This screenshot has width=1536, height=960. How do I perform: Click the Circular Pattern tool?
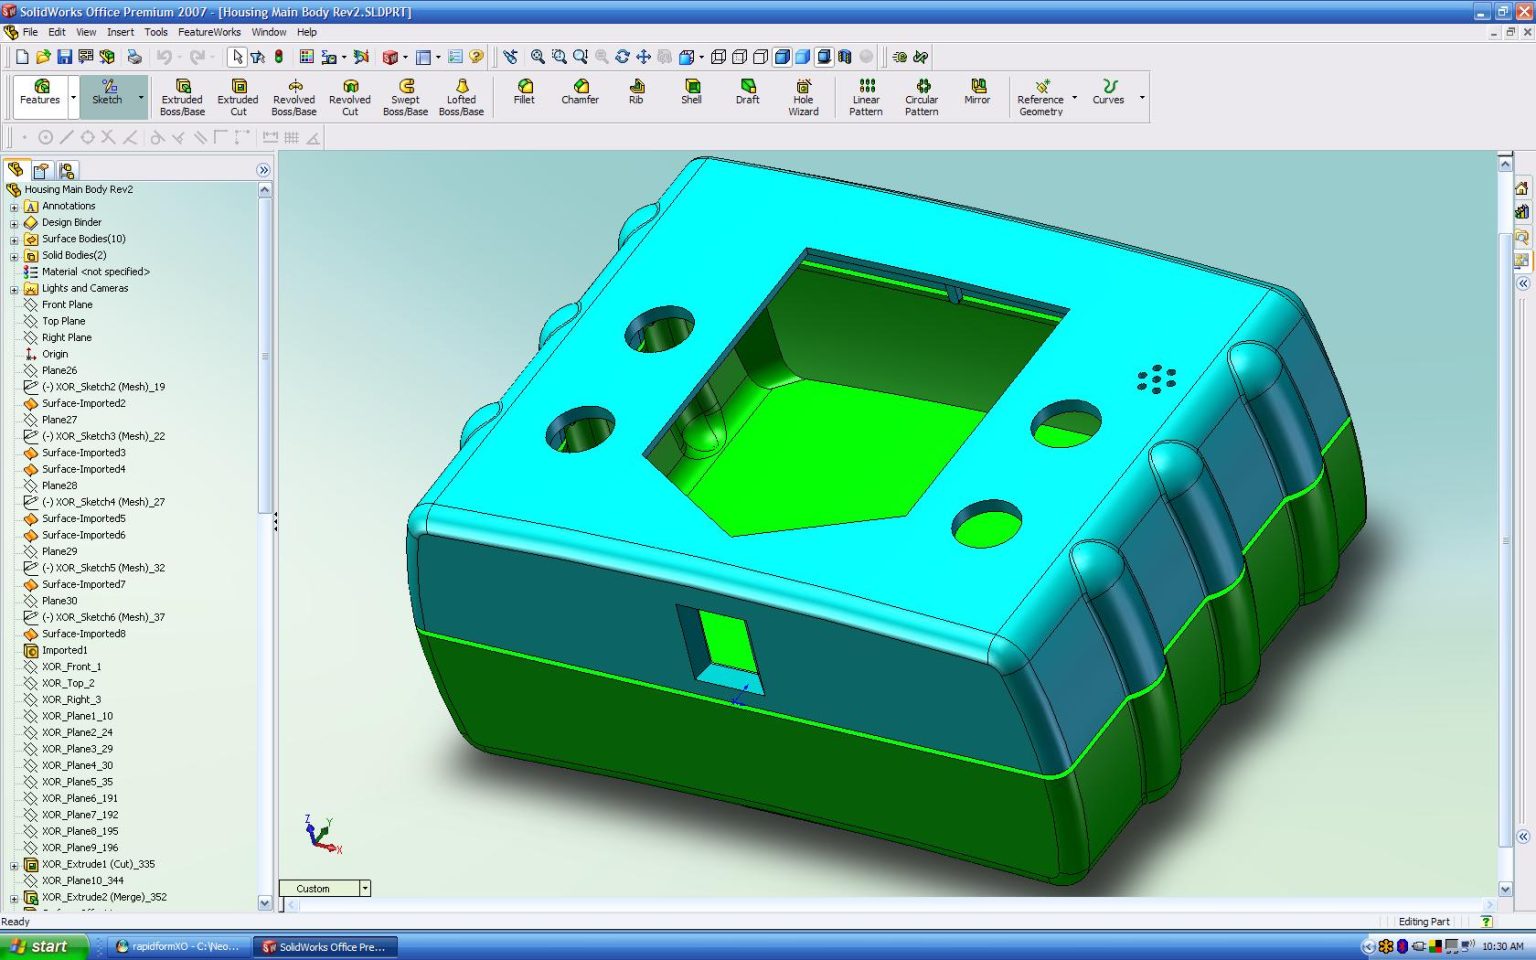(x=921, y=97)
